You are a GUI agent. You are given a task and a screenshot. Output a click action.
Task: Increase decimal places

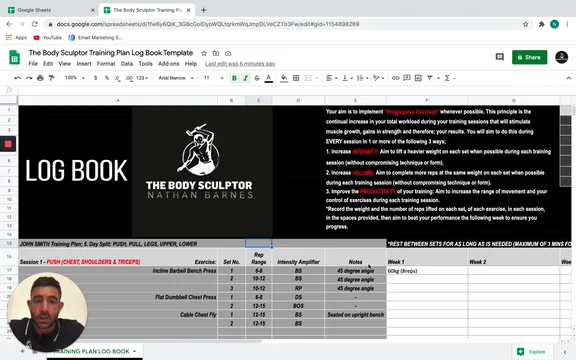pos(129,78)
